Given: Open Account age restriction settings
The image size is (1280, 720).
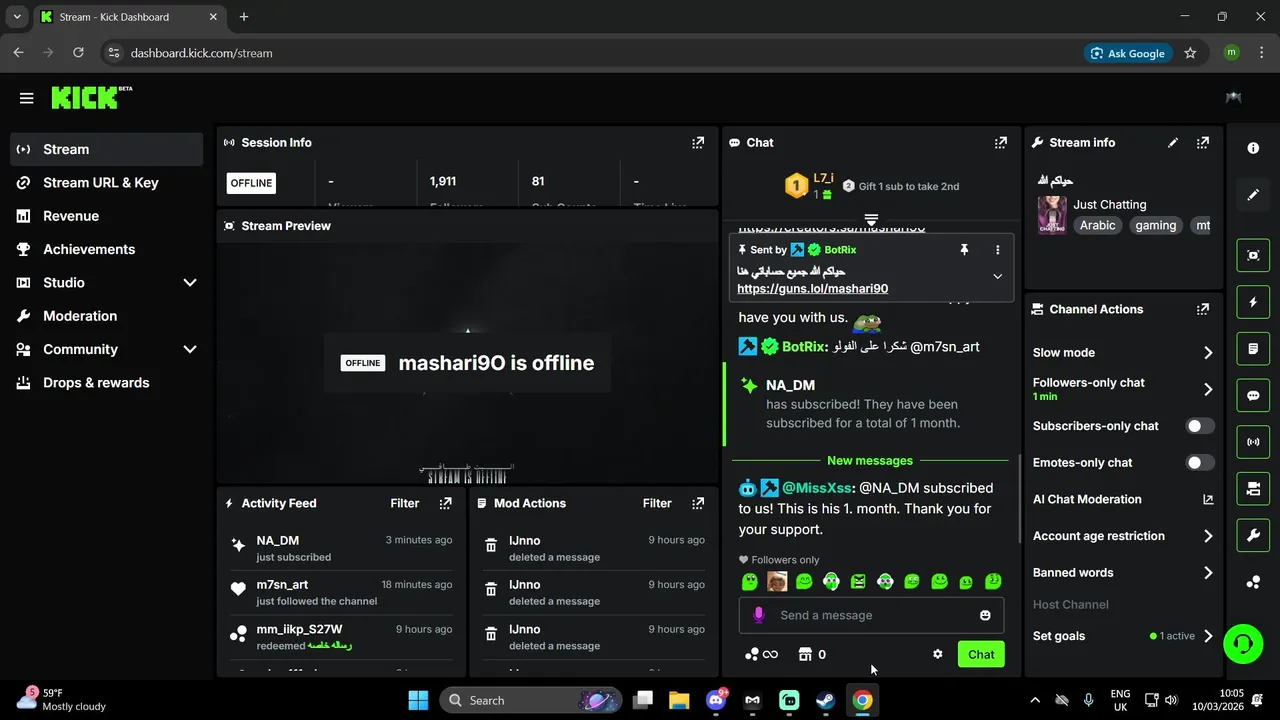Looking at the screenshot, I should point(1123,536).
